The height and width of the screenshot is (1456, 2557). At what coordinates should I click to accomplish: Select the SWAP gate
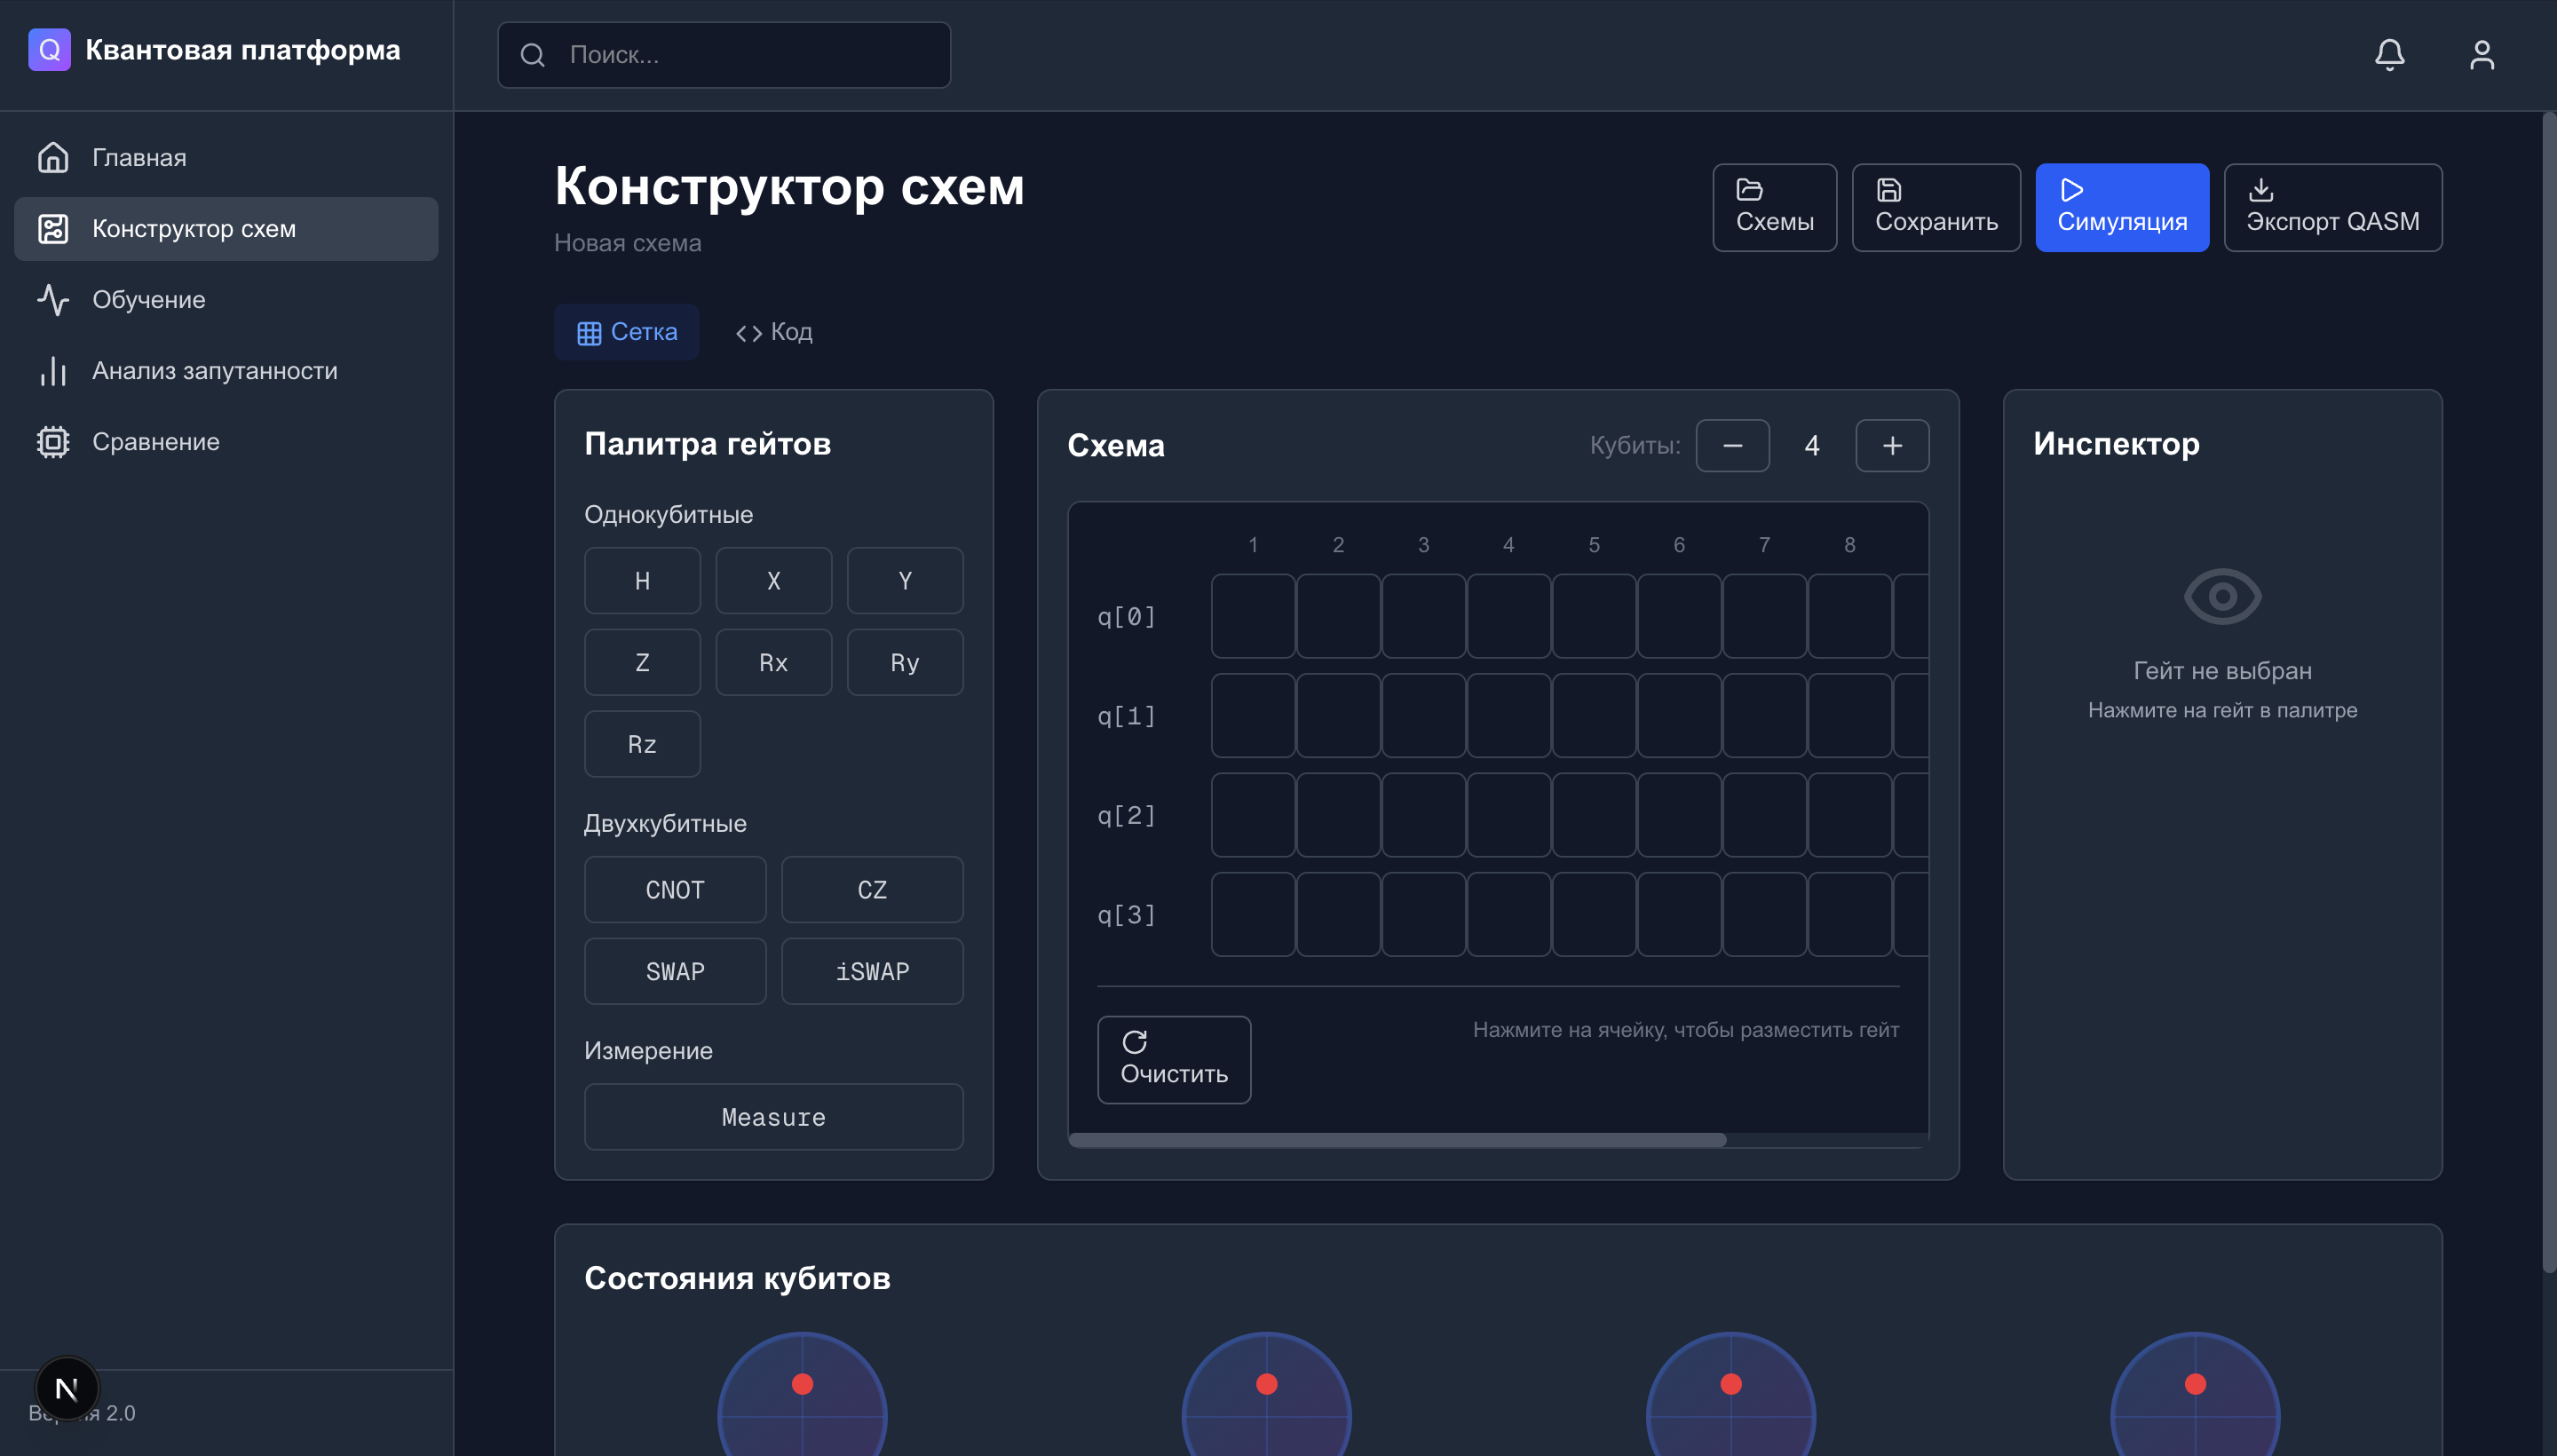[x=675, y=971]
